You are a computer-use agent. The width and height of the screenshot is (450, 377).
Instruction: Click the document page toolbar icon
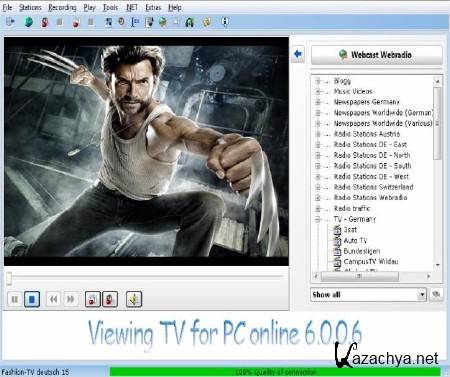point(149,22)
